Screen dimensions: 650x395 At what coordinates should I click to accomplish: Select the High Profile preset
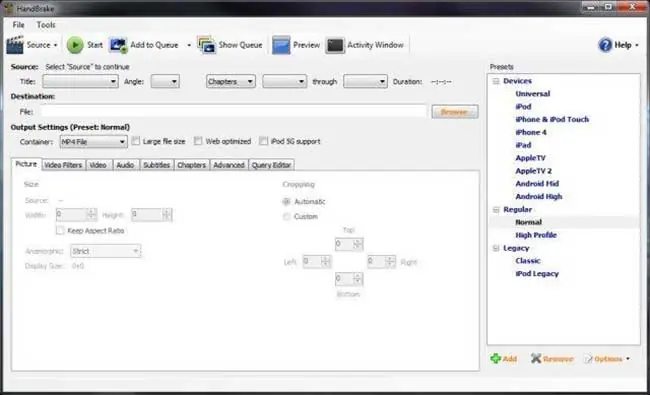tap(536, 235)
